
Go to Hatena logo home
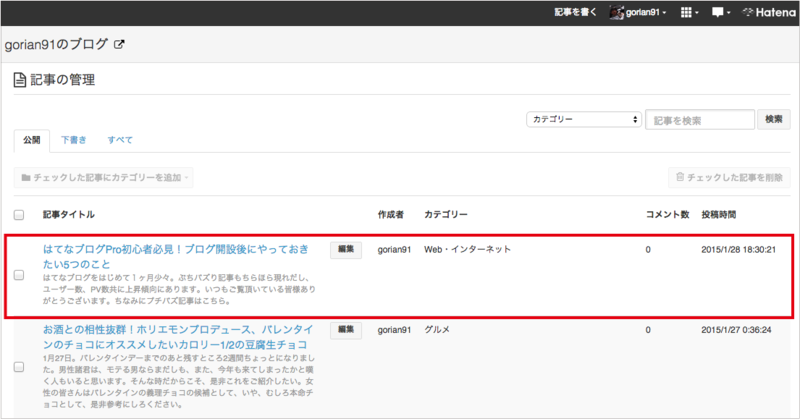769,12
